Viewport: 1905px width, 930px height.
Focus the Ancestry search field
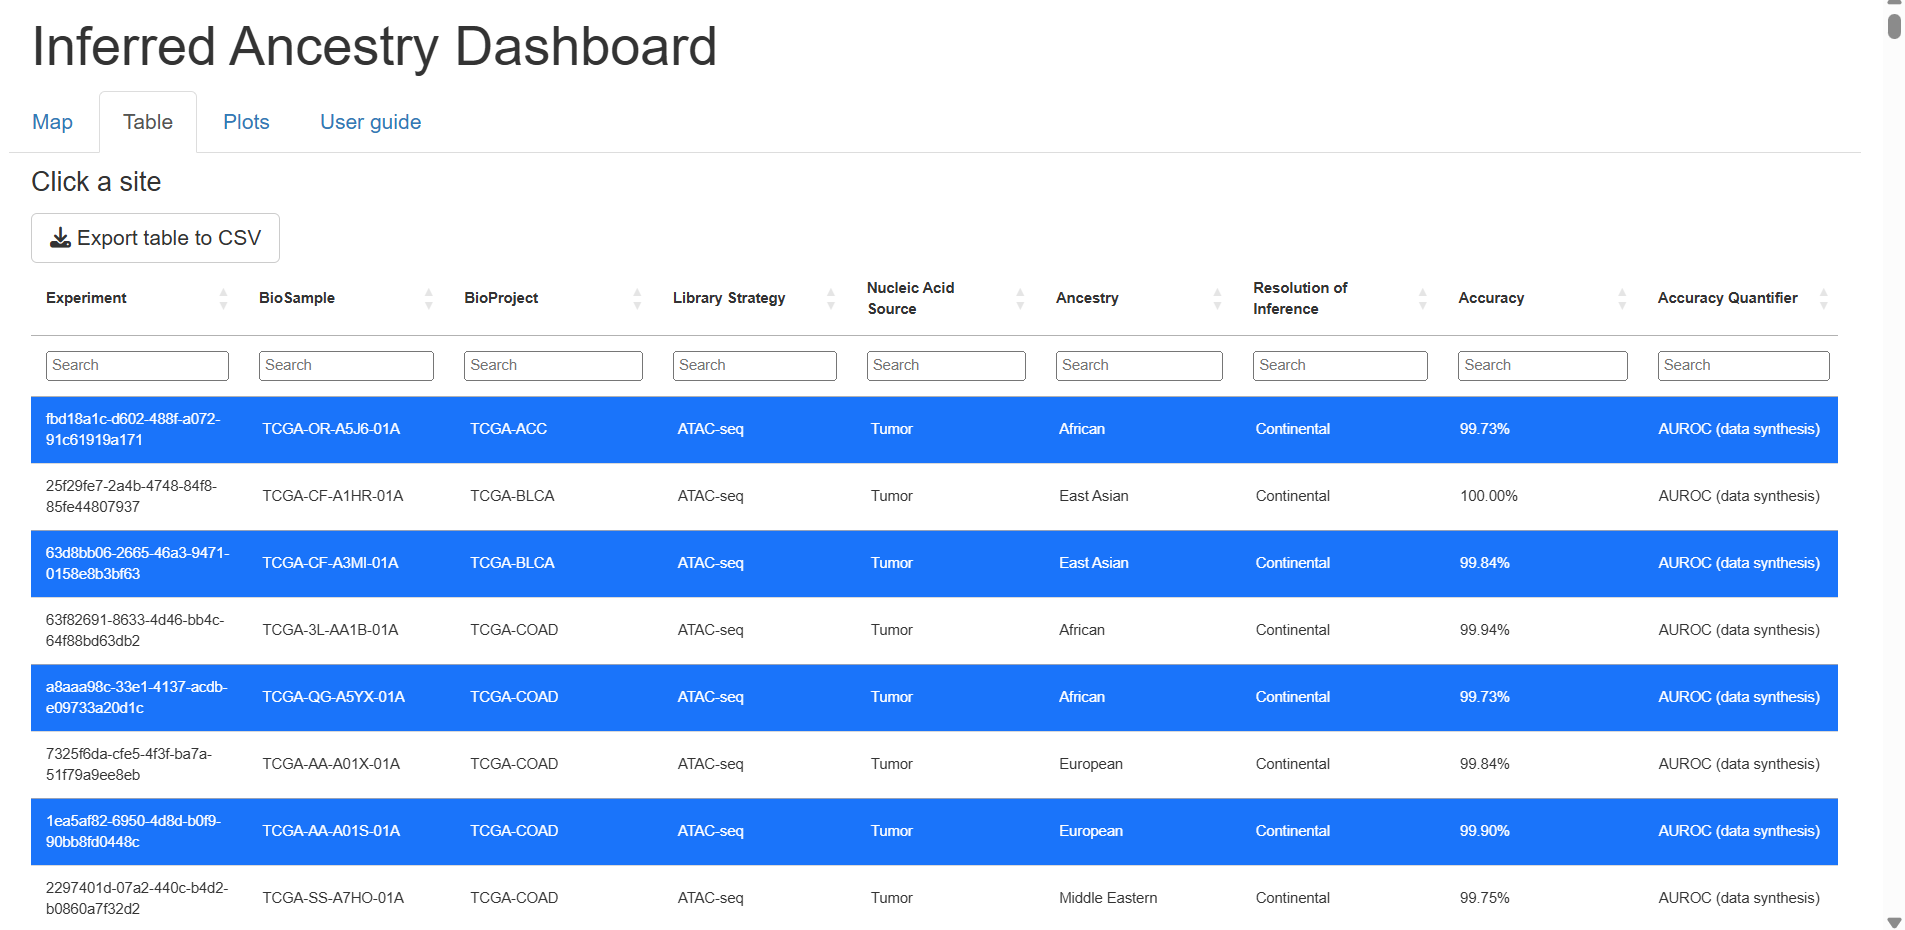pos(1139,365)
